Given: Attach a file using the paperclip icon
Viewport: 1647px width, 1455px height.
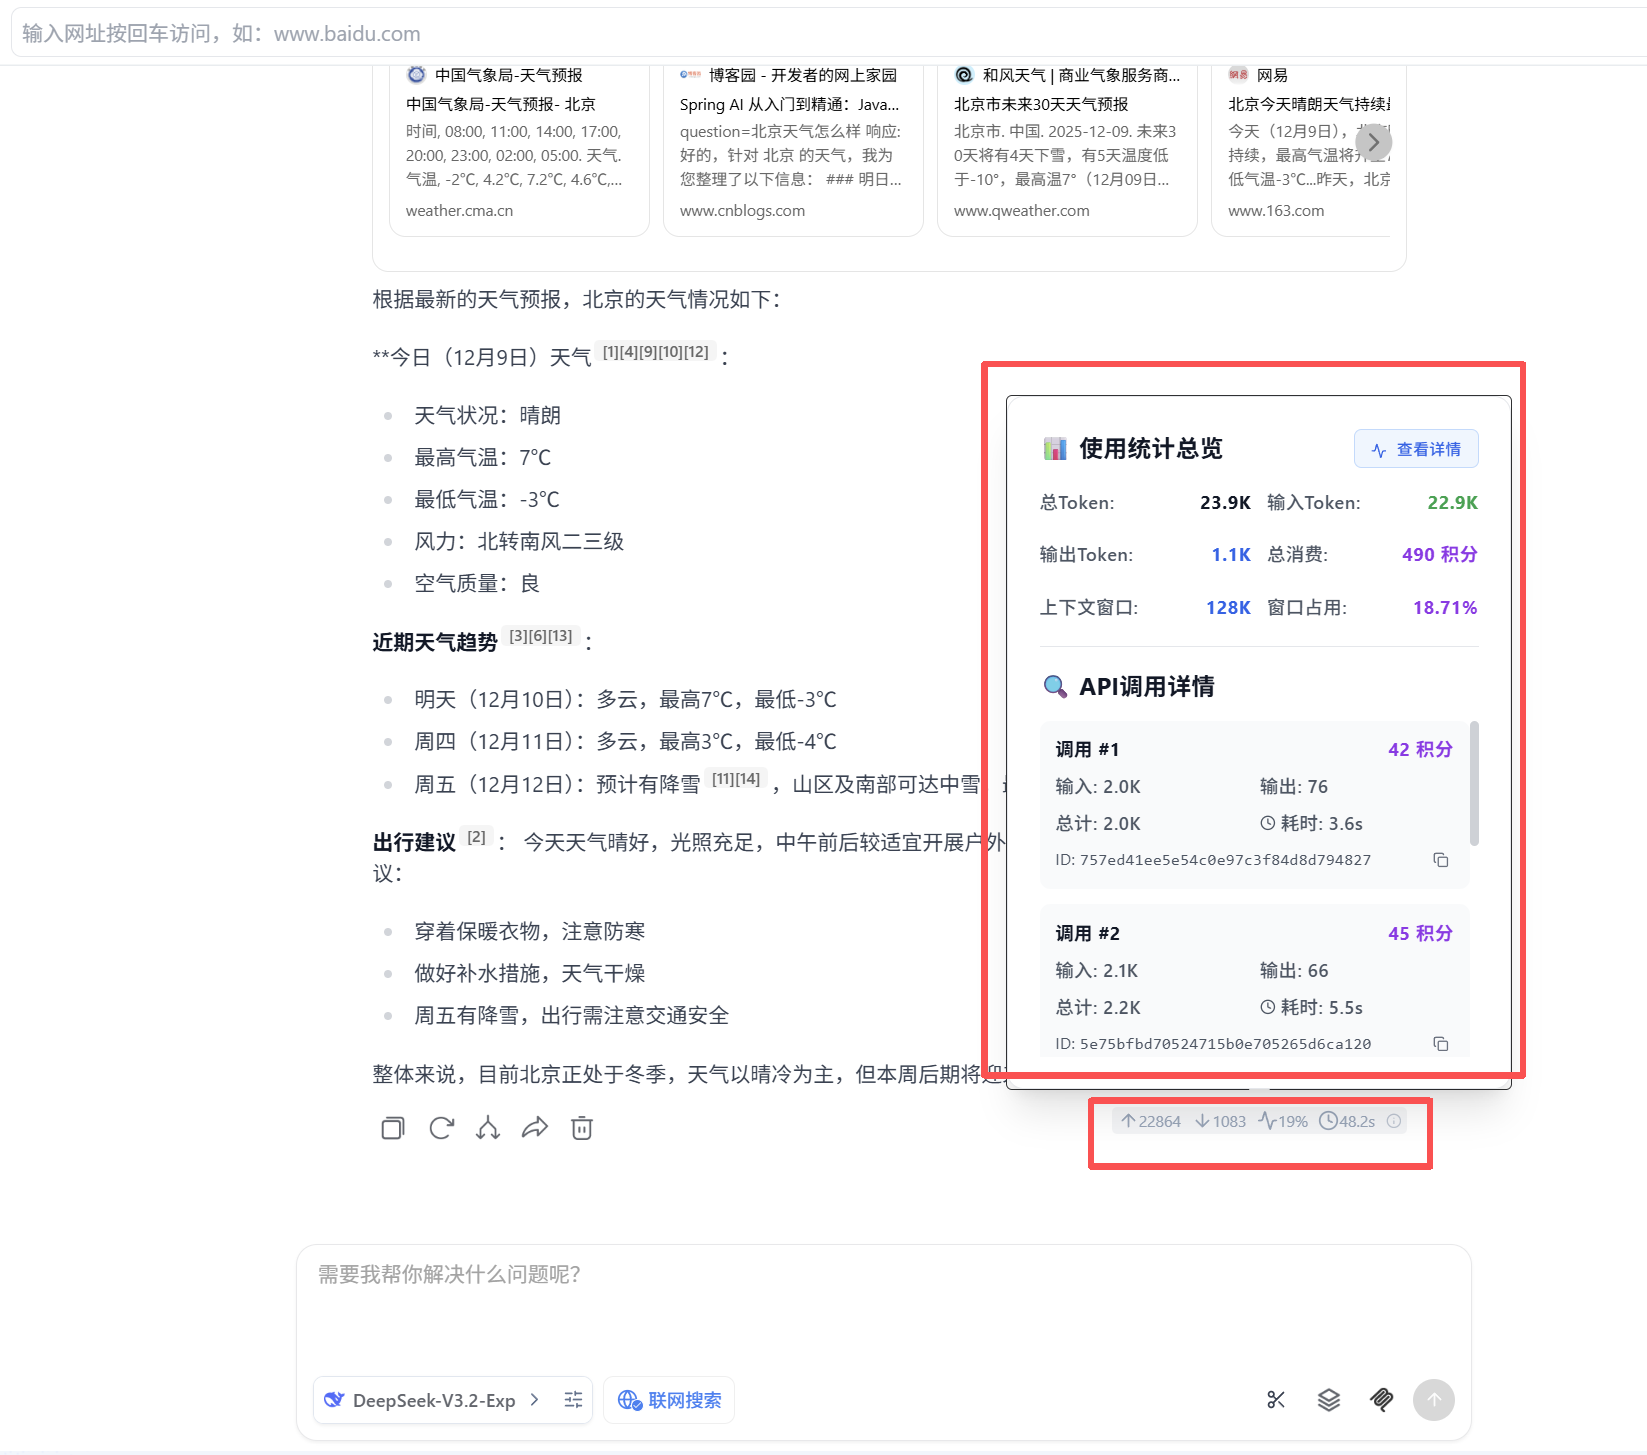Looking at the screenshot, I should 1381,1400.
